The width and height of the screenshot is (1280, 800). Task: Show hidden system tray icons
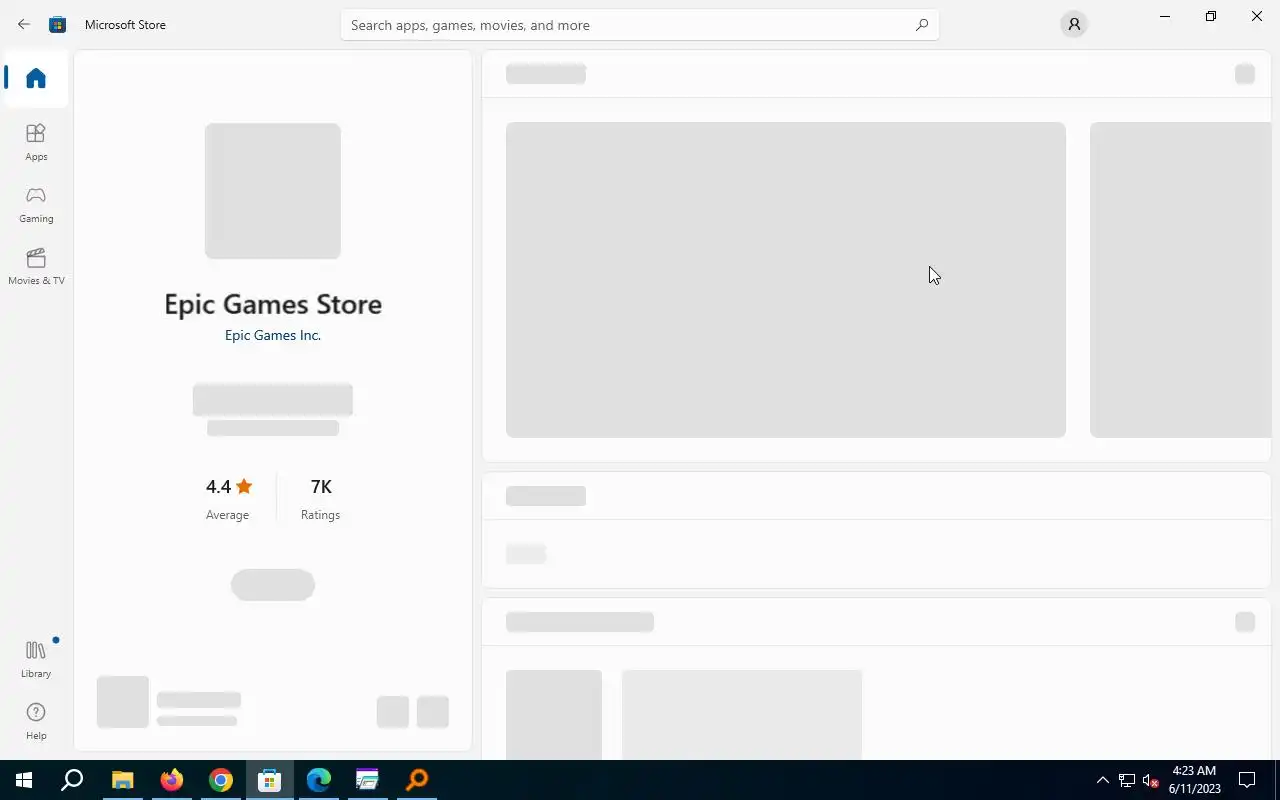1102,780
